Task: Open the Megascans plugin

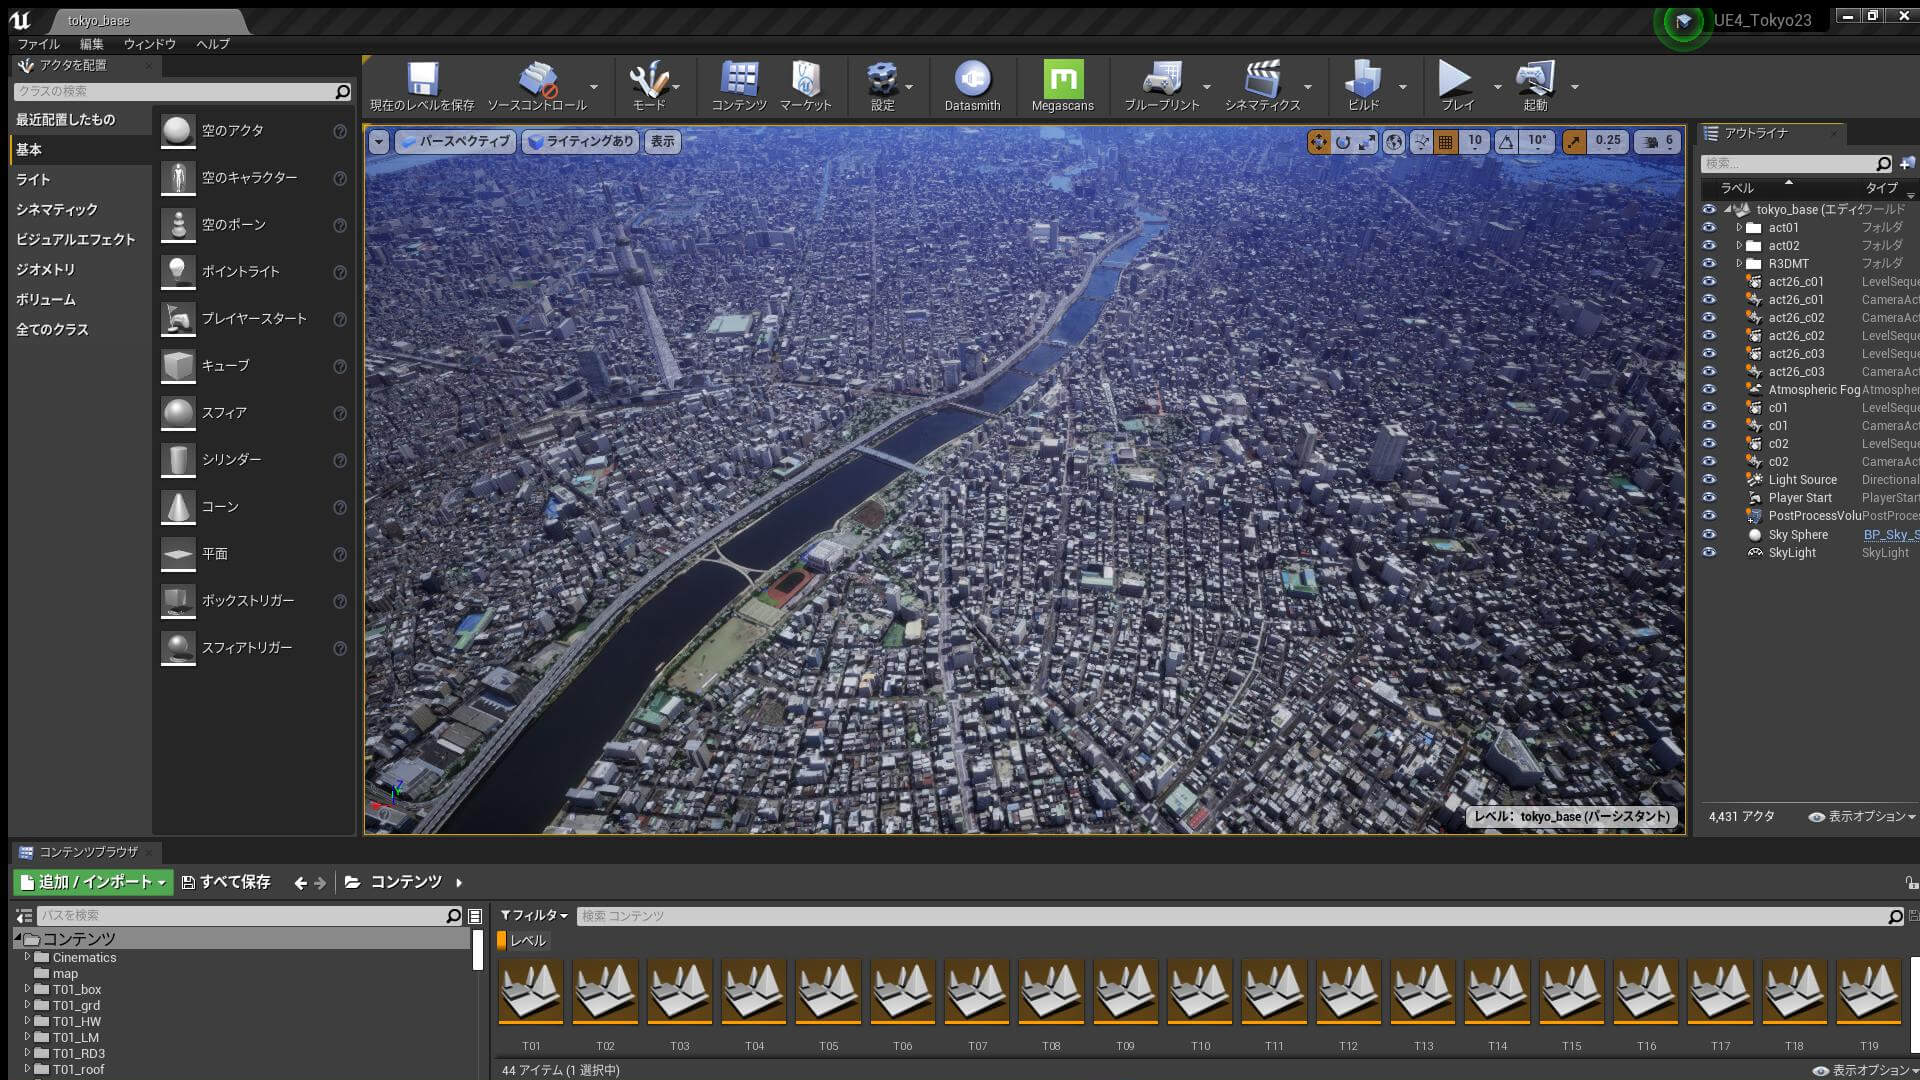Action: click(x=1062, y=80)
